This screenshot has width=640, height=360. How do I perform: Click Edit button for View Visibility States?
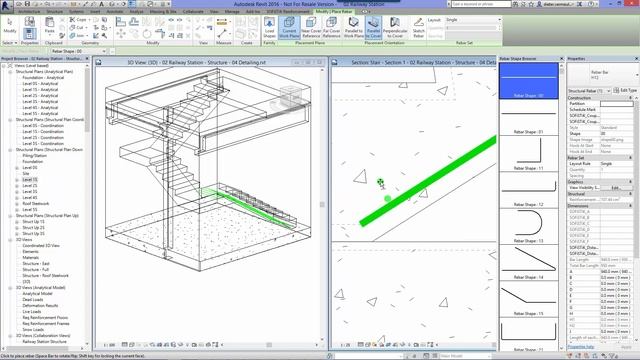pyautogui.click(x=616, y=188)
